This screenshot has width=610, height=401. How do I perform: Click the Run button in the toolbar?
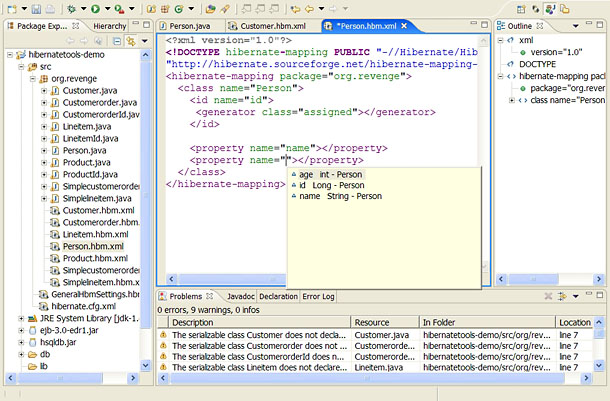[x=97, y=9]
